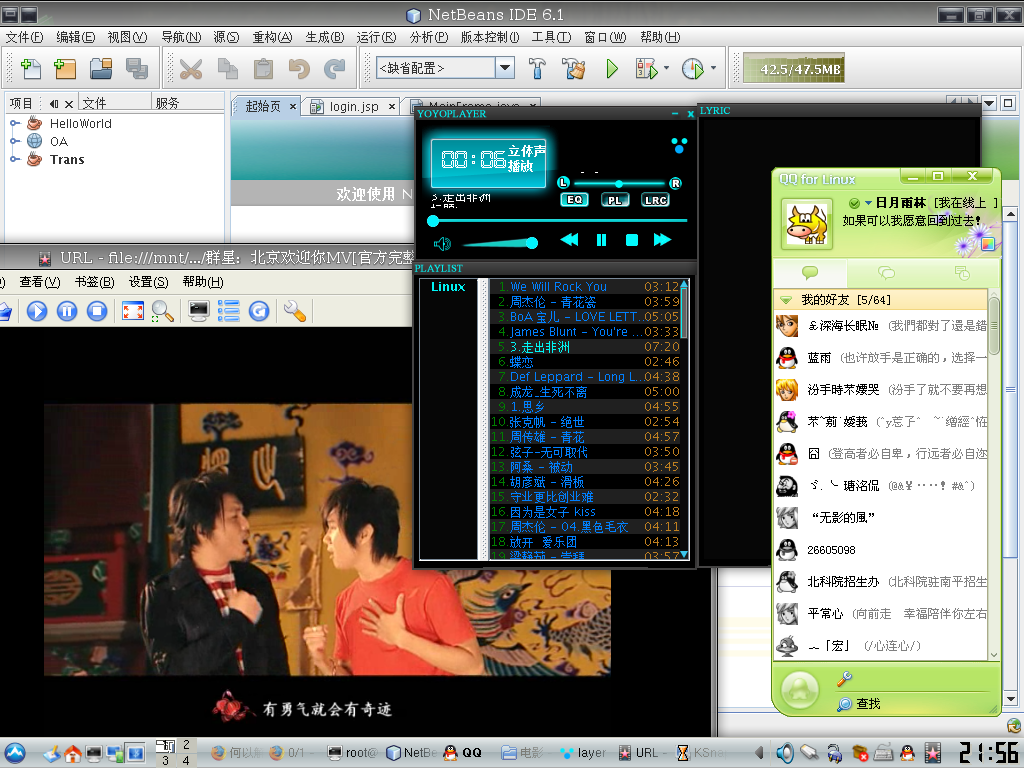Image resolution: width=1024 pixels, height=768 pixels.
Task: Click the left-right balance slider in YOYOPlayer
Action: tap(619, 184)
